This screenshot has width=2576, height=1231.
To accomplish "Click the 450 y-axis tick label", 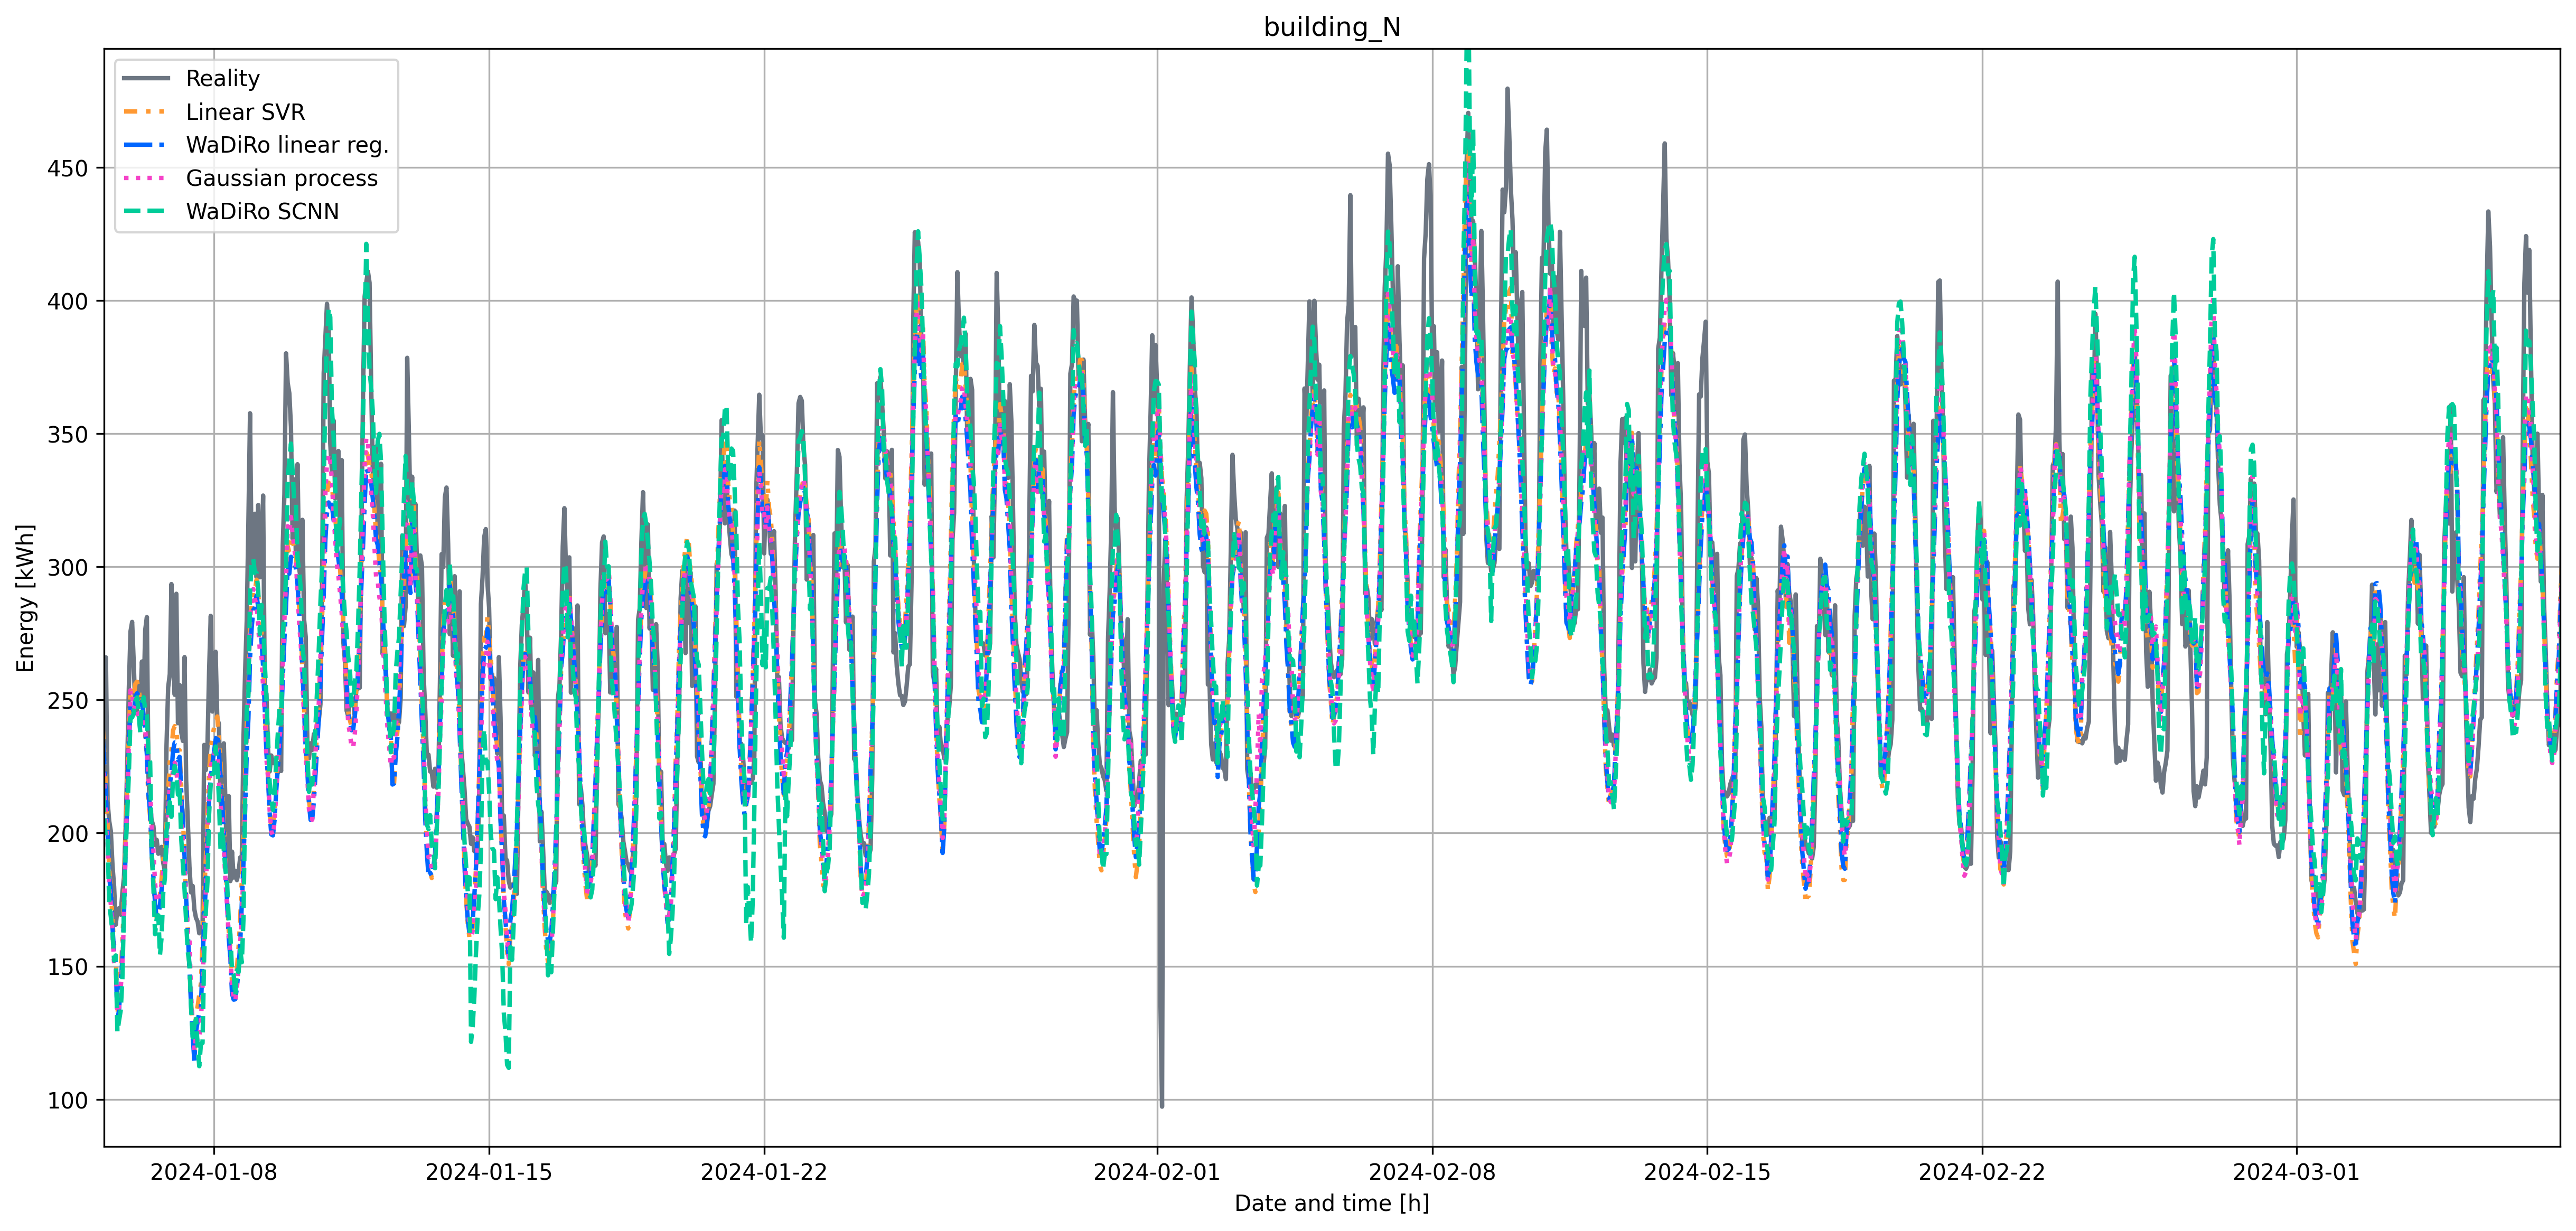I will click(x=68, y=168).
